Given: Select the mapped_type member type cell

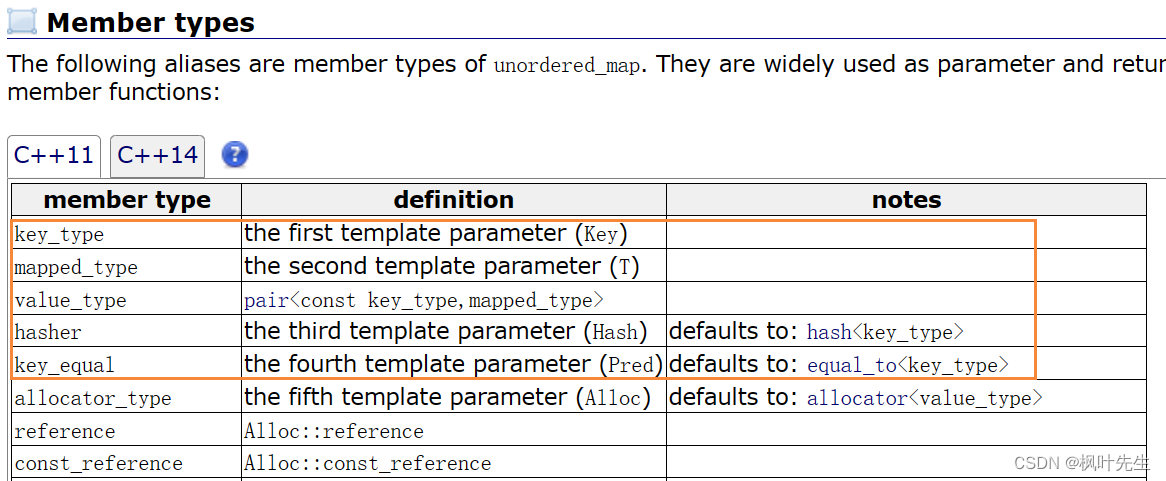Looking at the screenshot, I should point(126,266).
